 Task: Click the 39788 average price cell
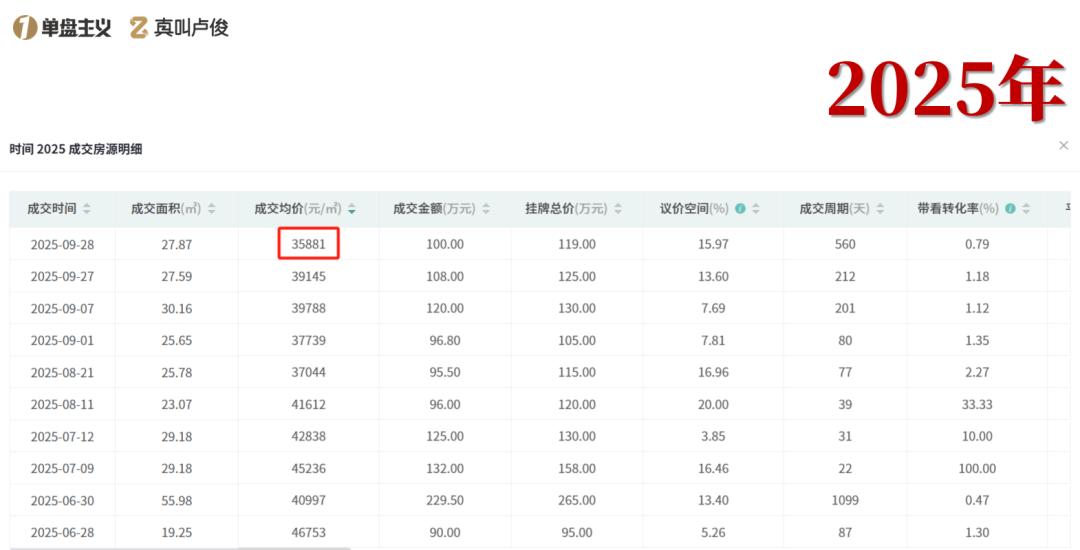(x=309, y=308)
